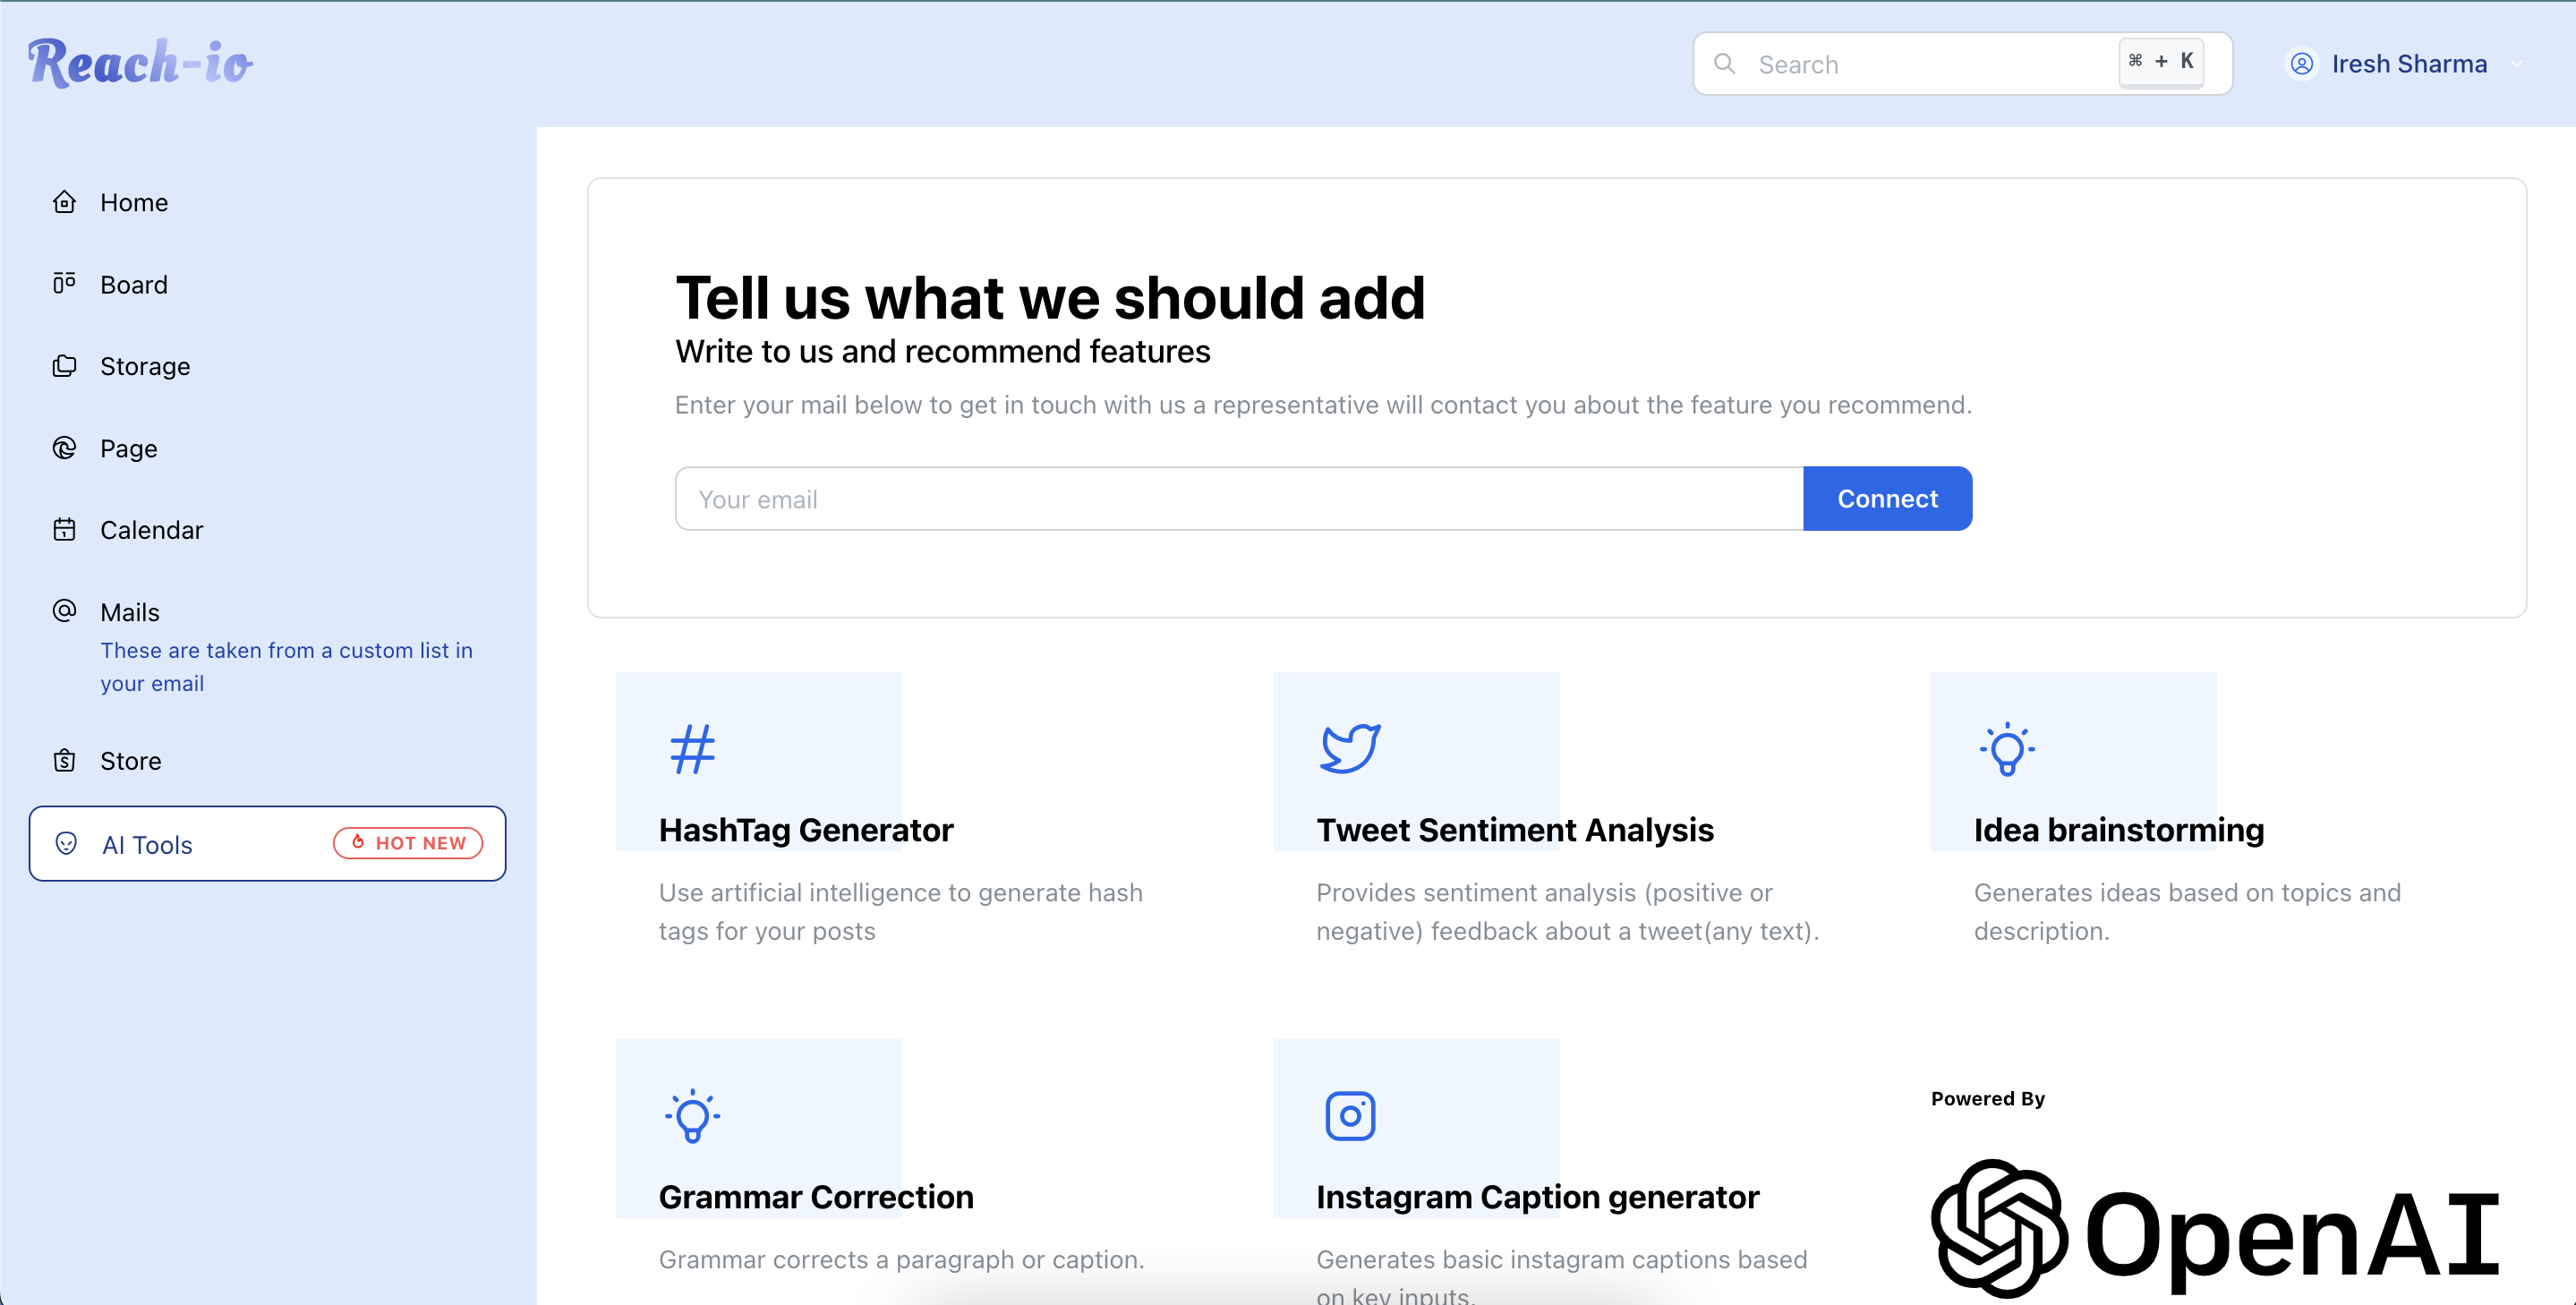
Task: Click the Idea brainstorming lightbulb icon
Action: [x=2007, y=748]
